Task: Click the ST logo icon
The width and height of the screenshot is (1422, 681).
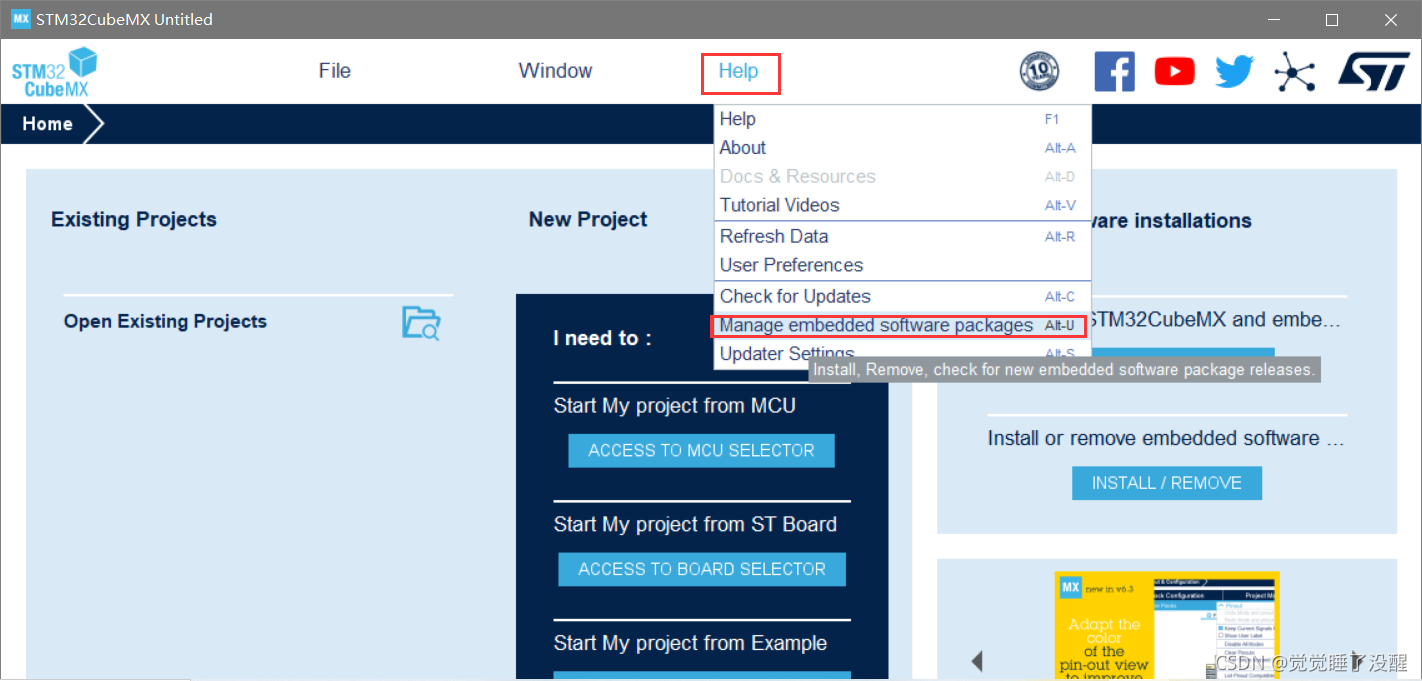Action: [x=1372, y=71]
